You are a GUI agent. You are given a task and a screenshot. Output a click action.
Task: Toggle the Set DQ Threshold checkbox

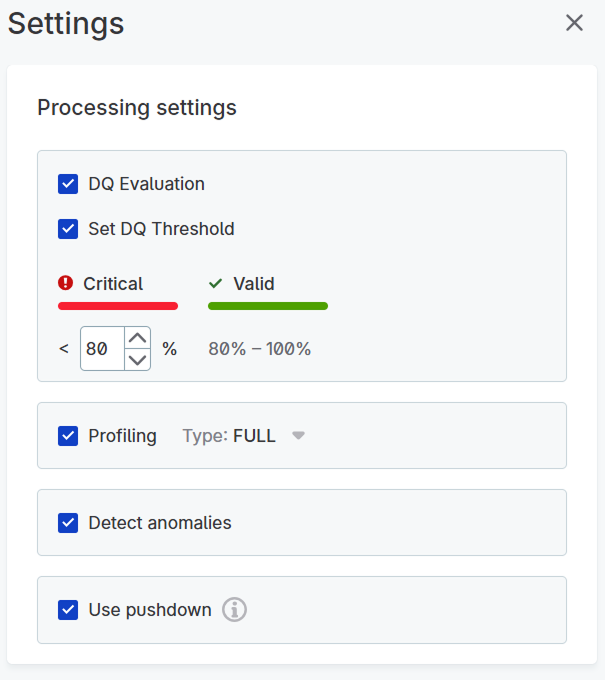(x=68, y=229)
